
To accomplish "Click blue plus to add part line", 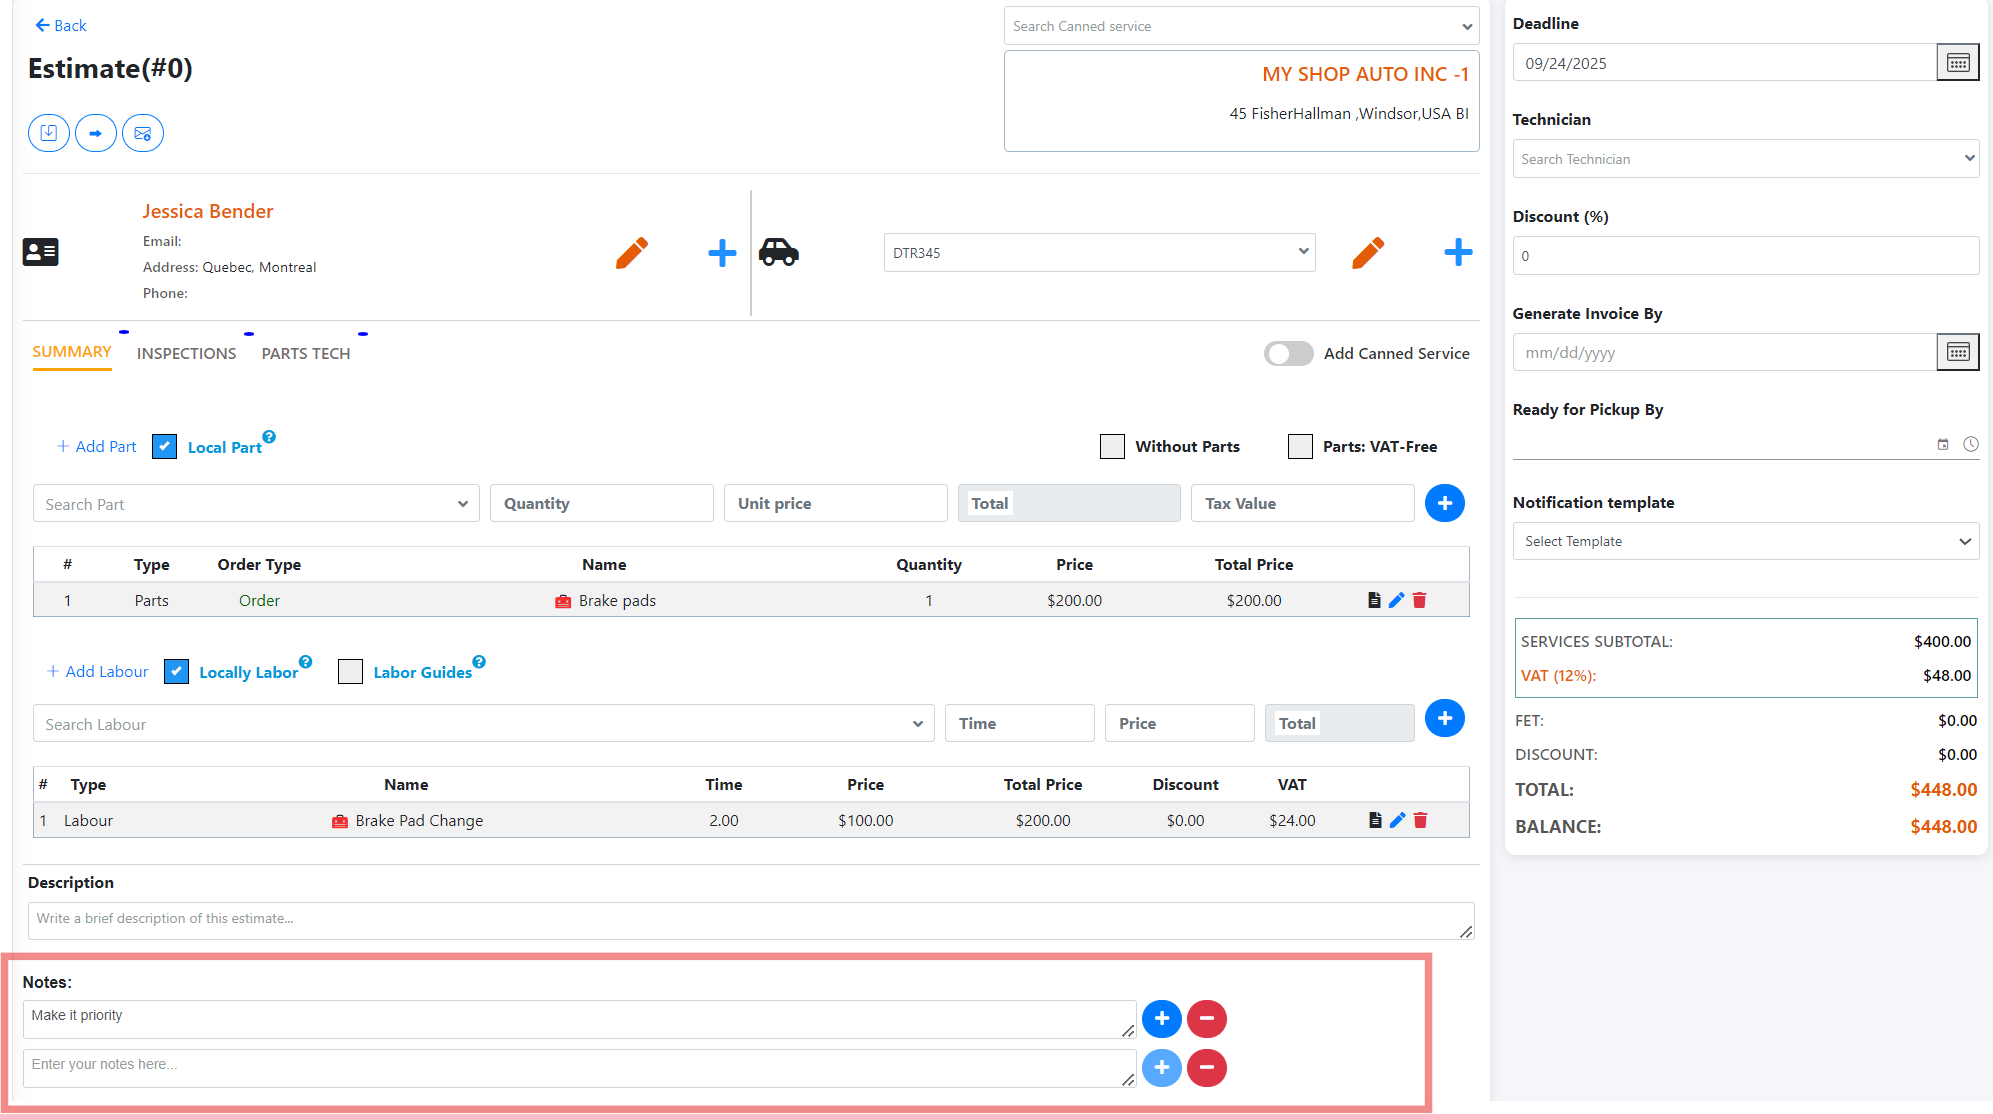I will (x=1444, y=503).
